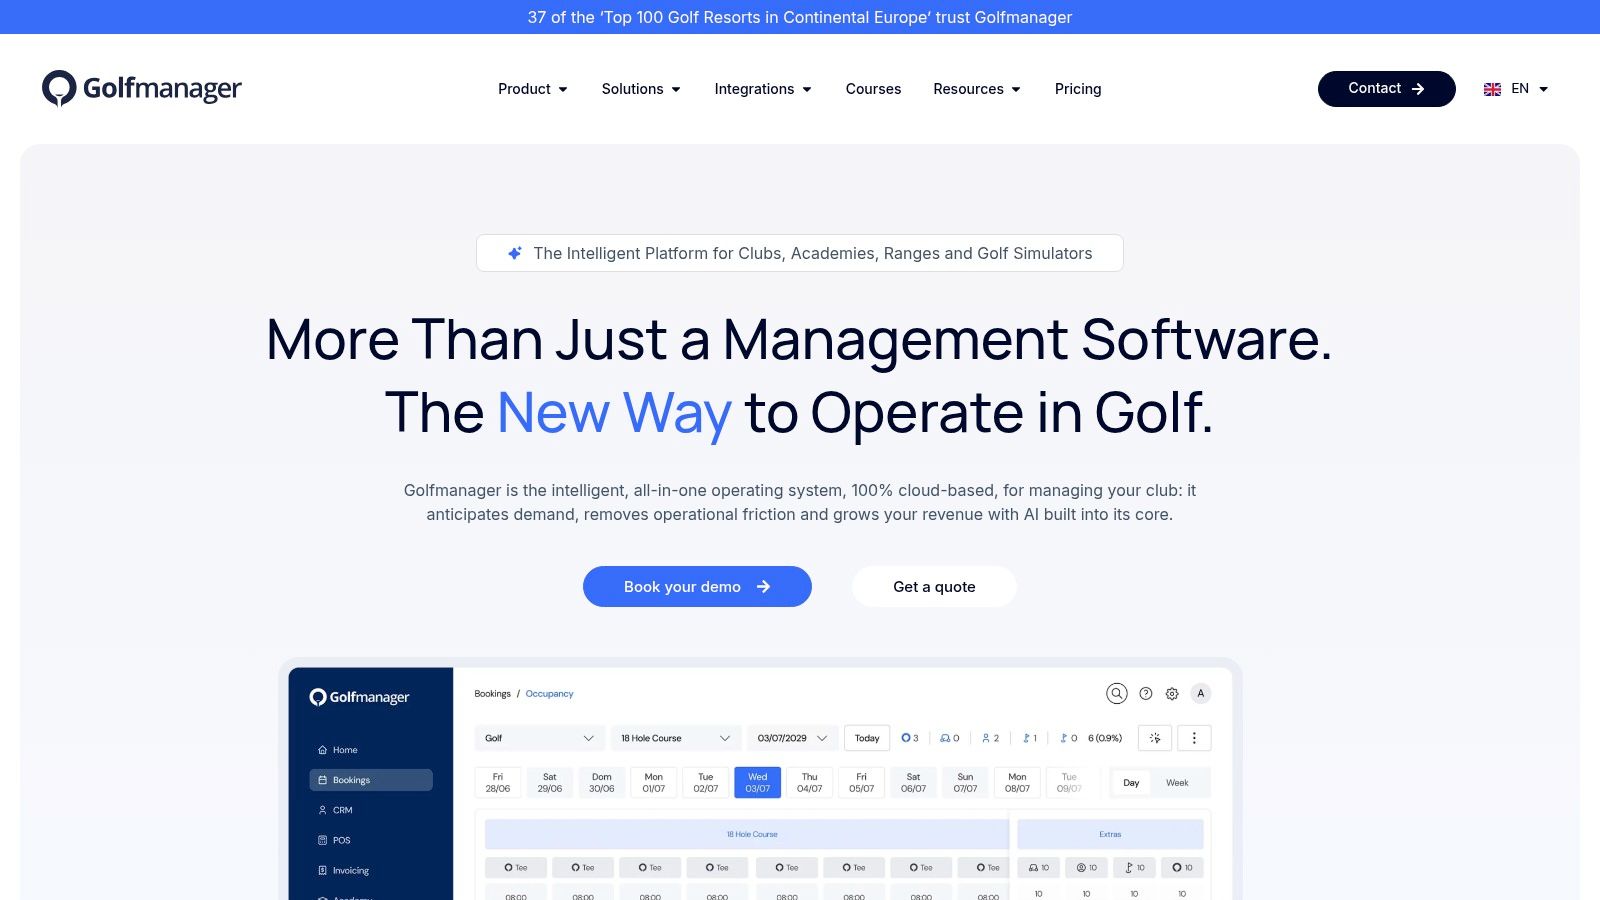
Task: Click the Bookings breadcrumb
Action: 492,693
